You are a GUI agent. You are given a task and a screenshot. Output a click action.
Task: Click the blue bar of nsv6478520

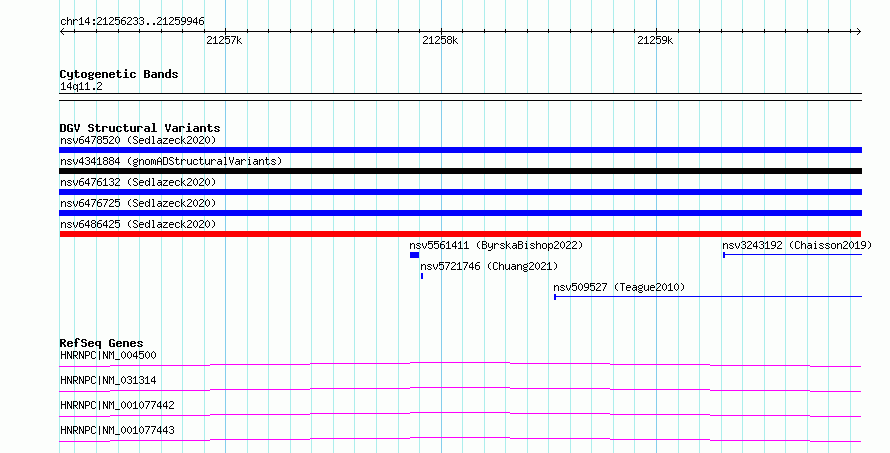460,150
